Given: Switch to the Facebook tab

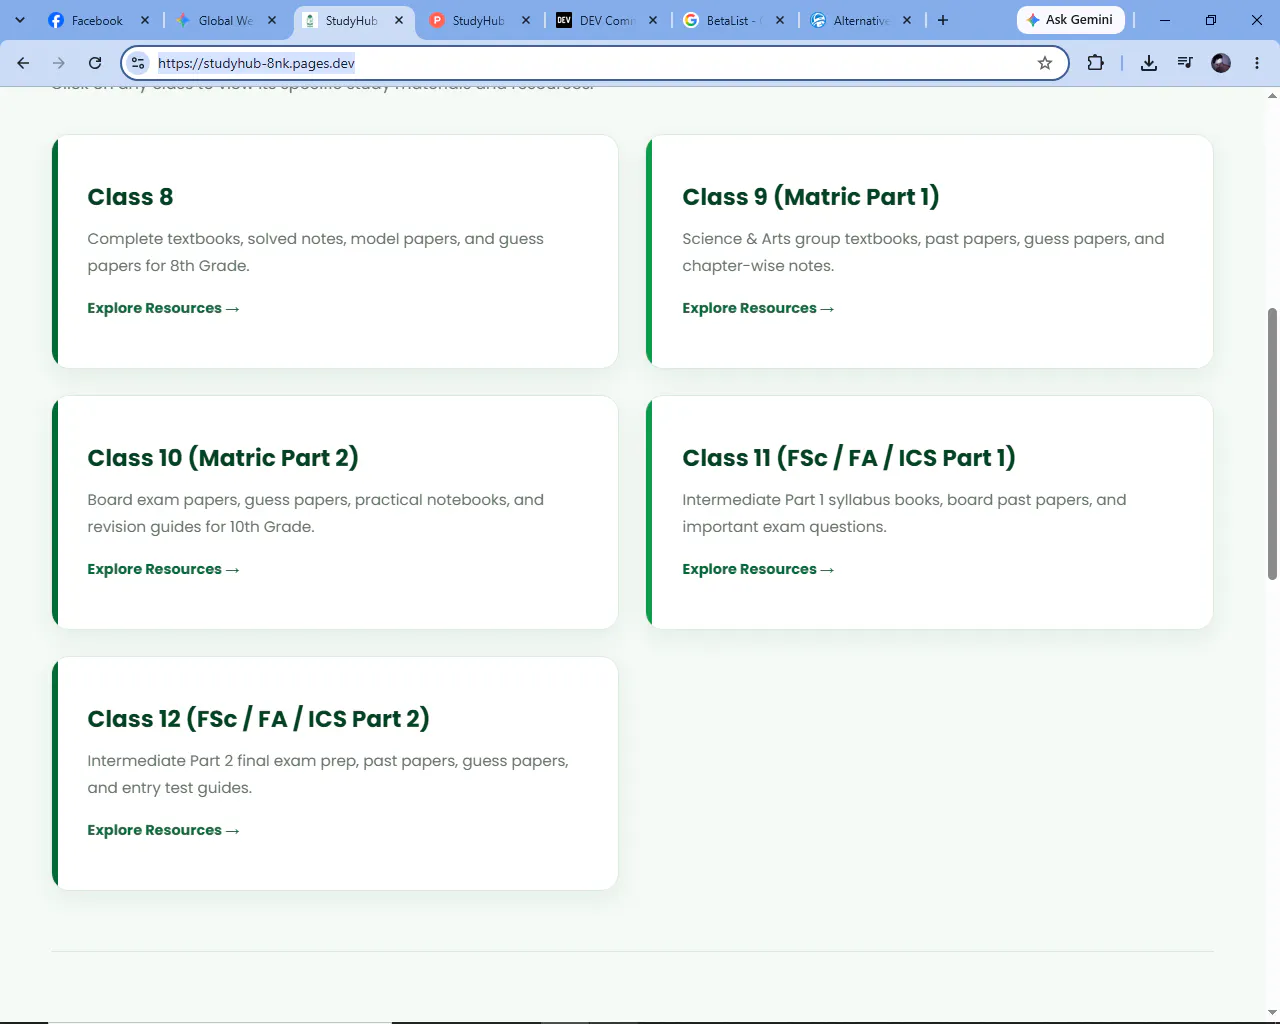Looking at the screenshot, I should pyautogui.click(x=98, y=20).
